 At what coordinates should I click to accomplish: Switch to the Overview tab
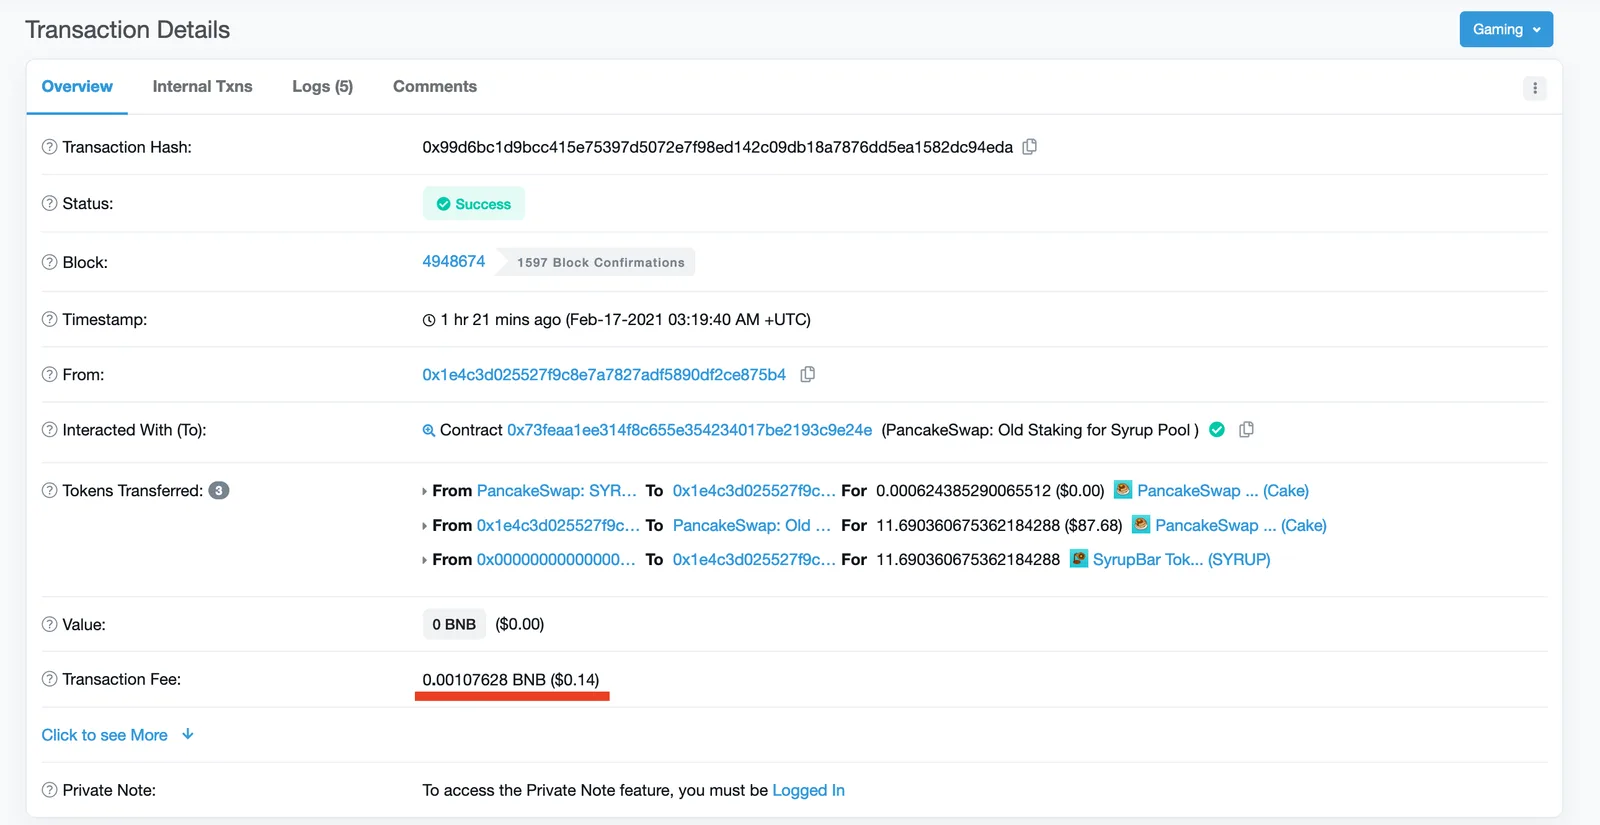click(x=77, y=87)
